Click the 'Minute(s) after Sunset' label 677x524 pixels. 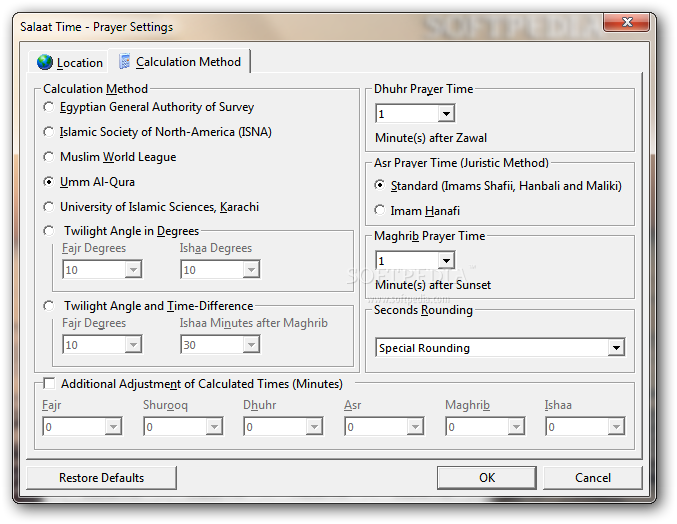pos(433,285)
